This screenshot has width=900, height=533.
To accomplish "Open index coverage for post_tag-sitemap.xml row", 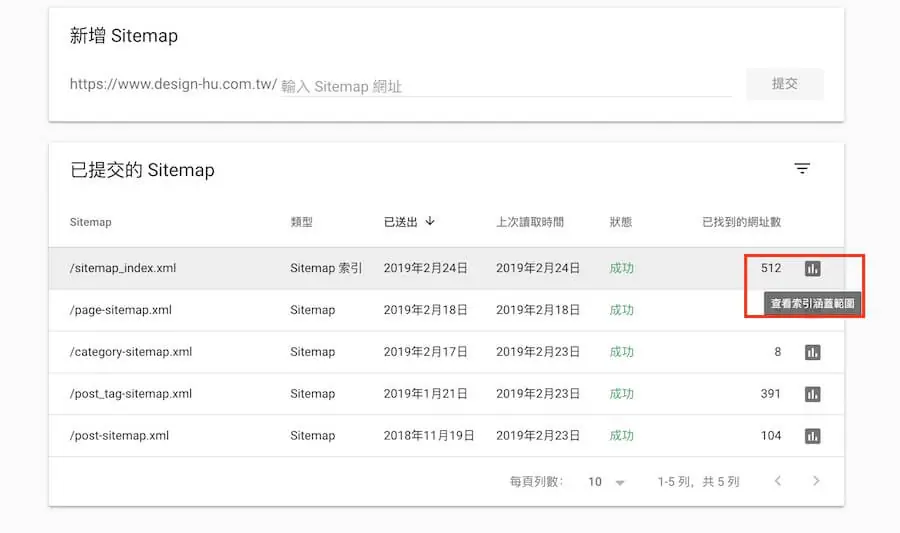I will pyautogui.click(x=812, y=394).
